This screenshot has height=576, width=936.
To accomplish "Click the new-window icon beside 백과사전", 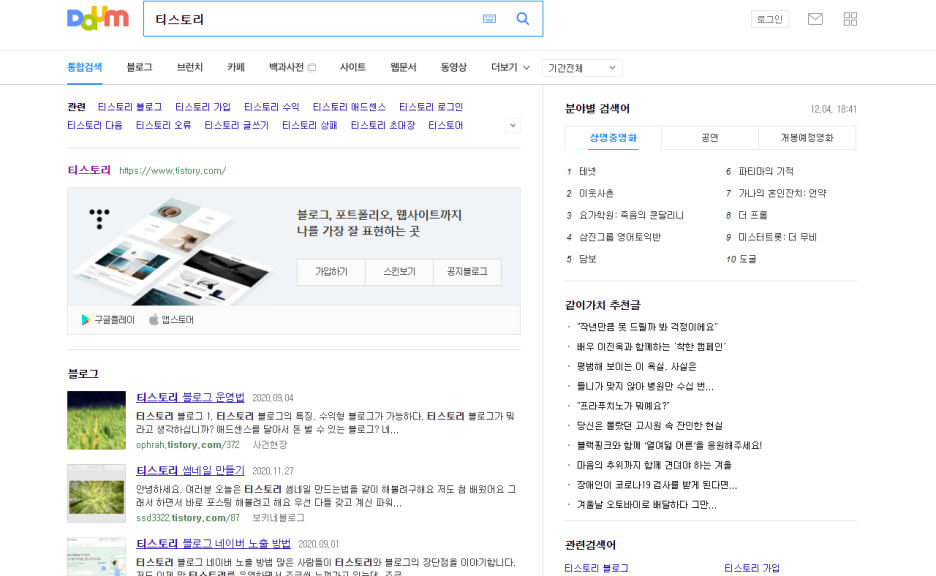I will tap(312, 67).
